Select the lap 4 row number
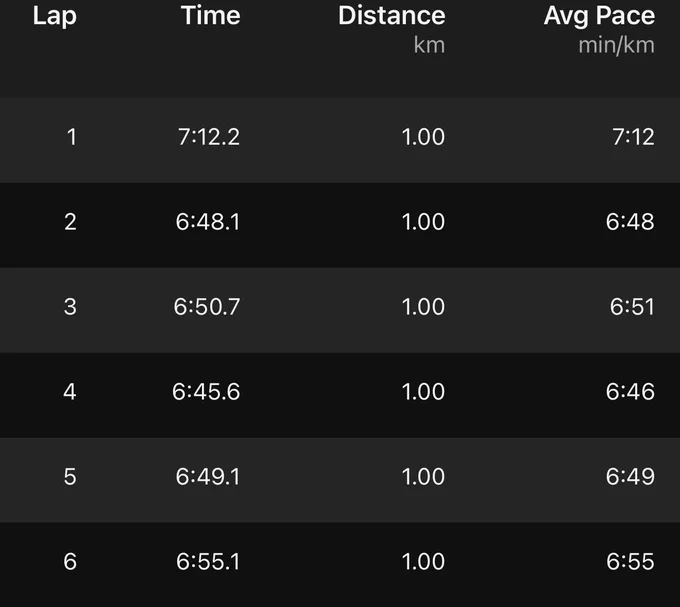This screenshot has width=680, height=607. [70, 392]
